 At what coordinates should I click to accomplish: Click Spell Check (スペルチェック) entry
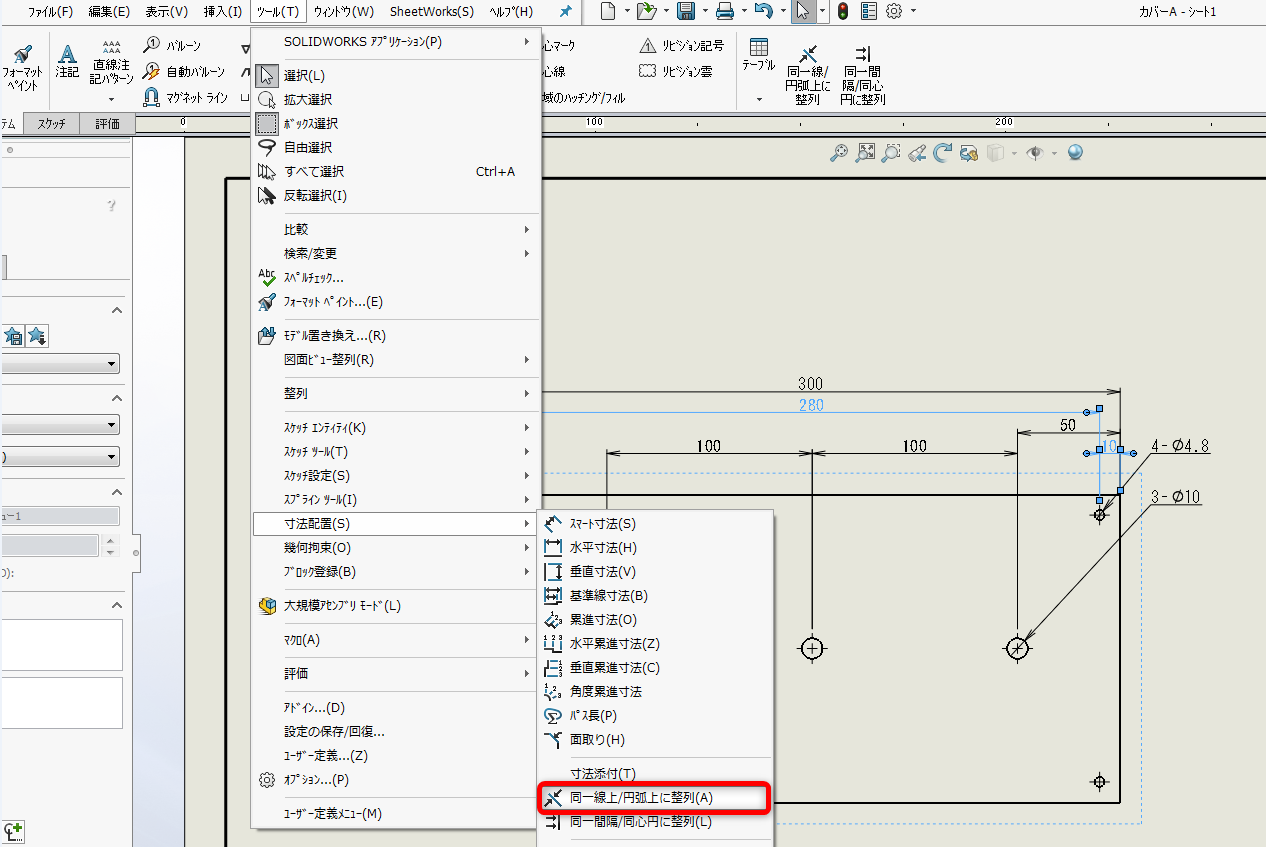coord(313,278)
